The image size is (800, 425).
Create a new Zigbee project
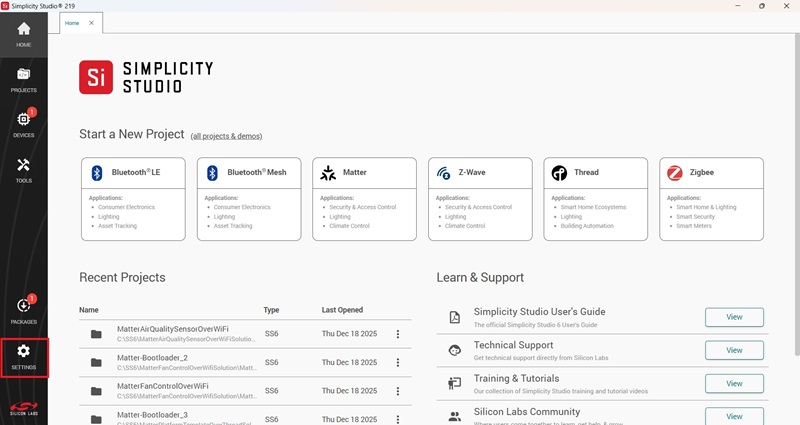(x=711, y=199)
